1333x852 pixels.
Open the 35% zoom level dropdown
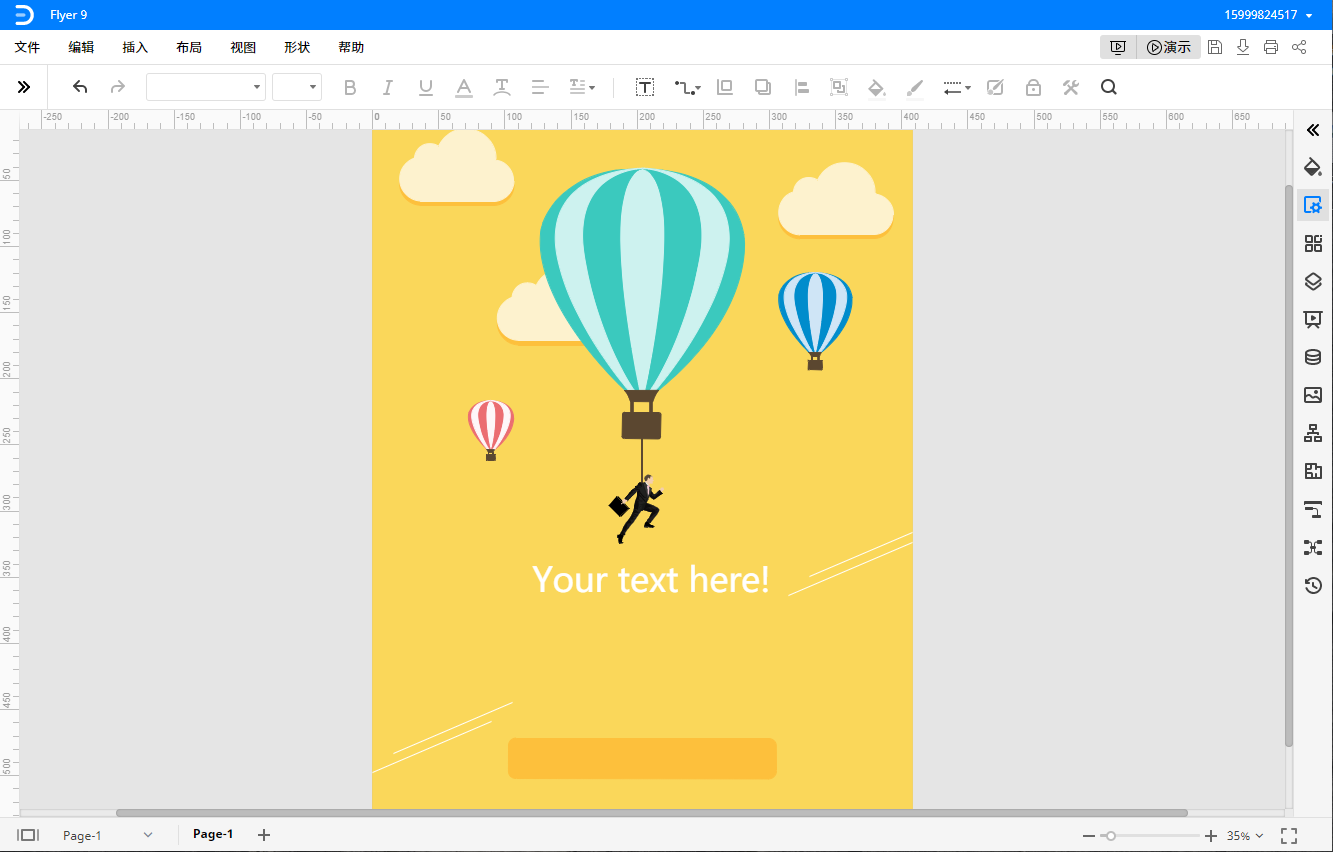[x=1245, y=836]
